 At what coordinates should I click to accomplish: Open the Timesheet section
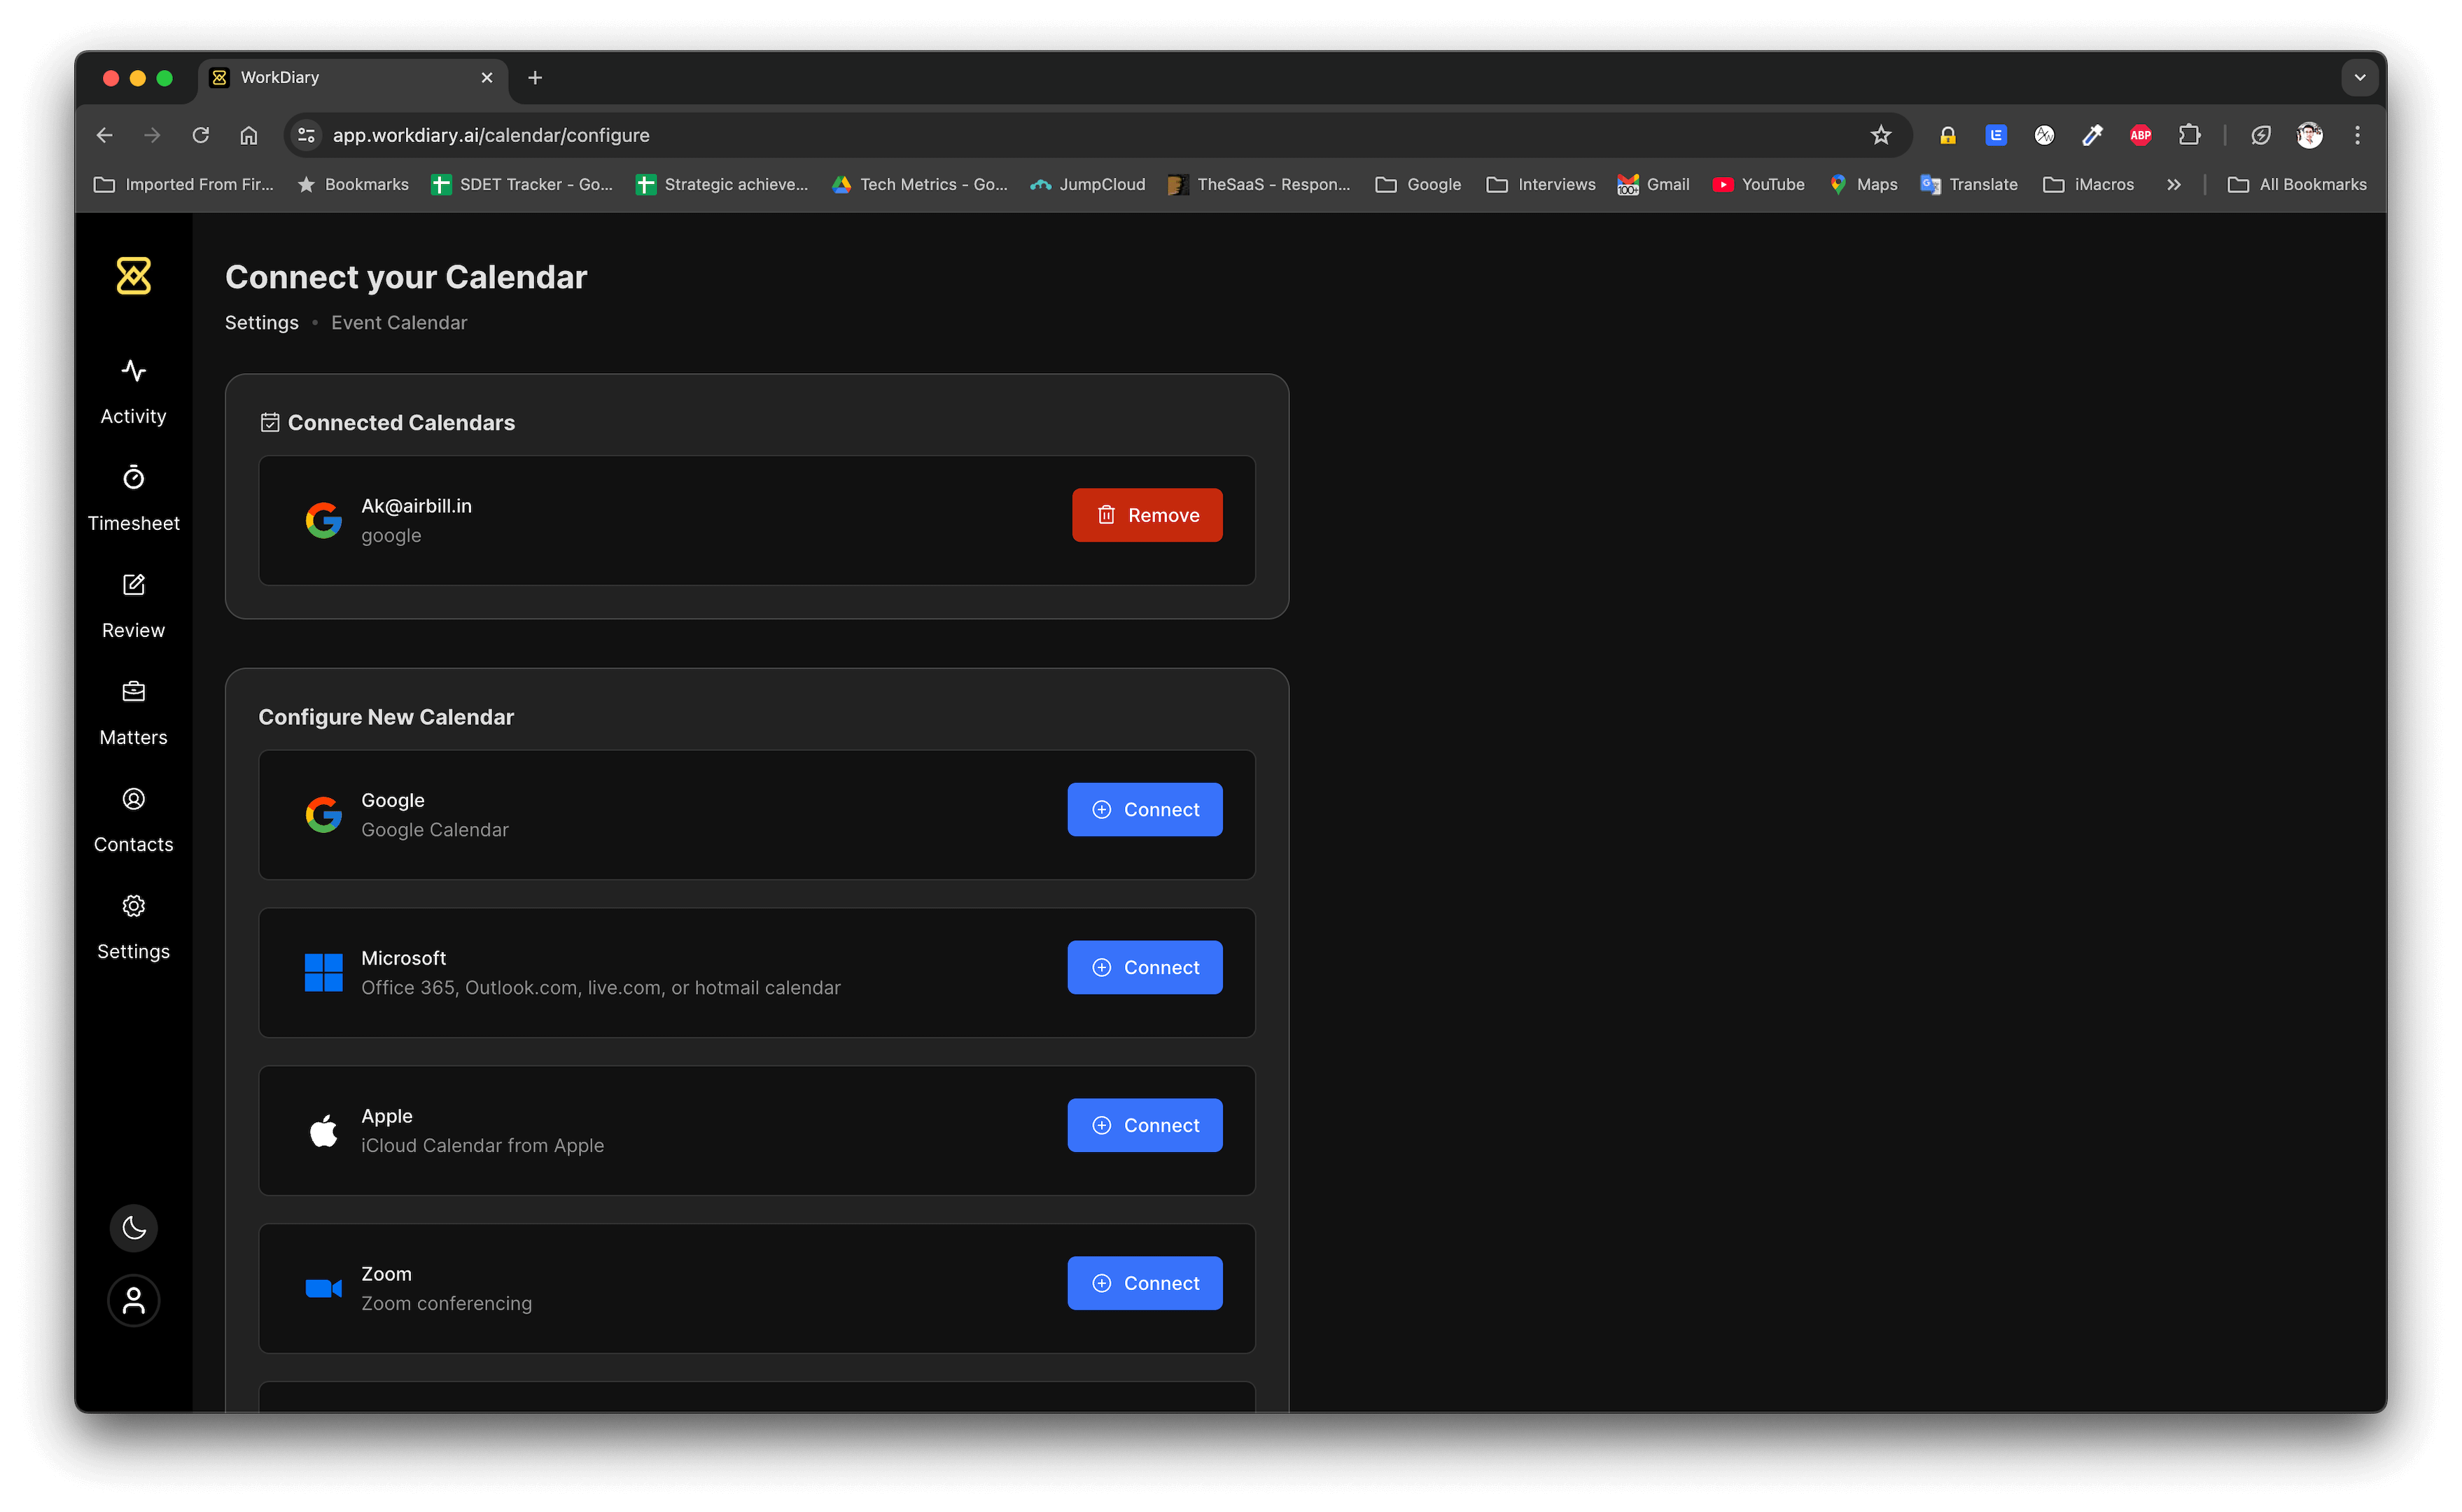point(133,499)
